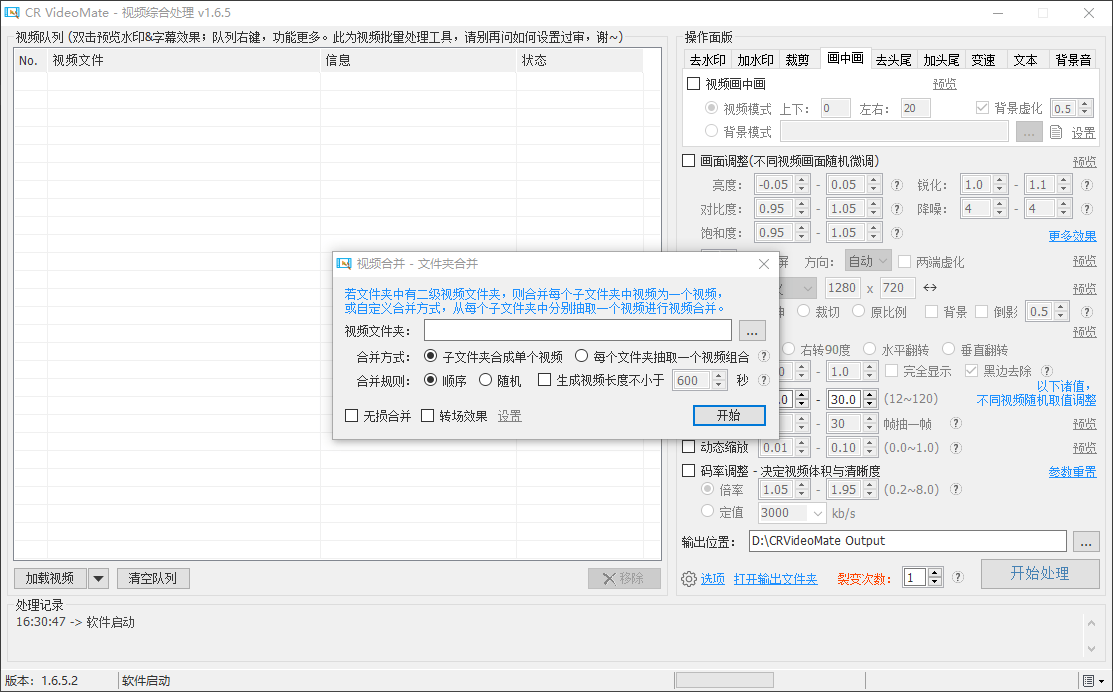Select the 随机 merge rule radio button

[x=486, y=380]
